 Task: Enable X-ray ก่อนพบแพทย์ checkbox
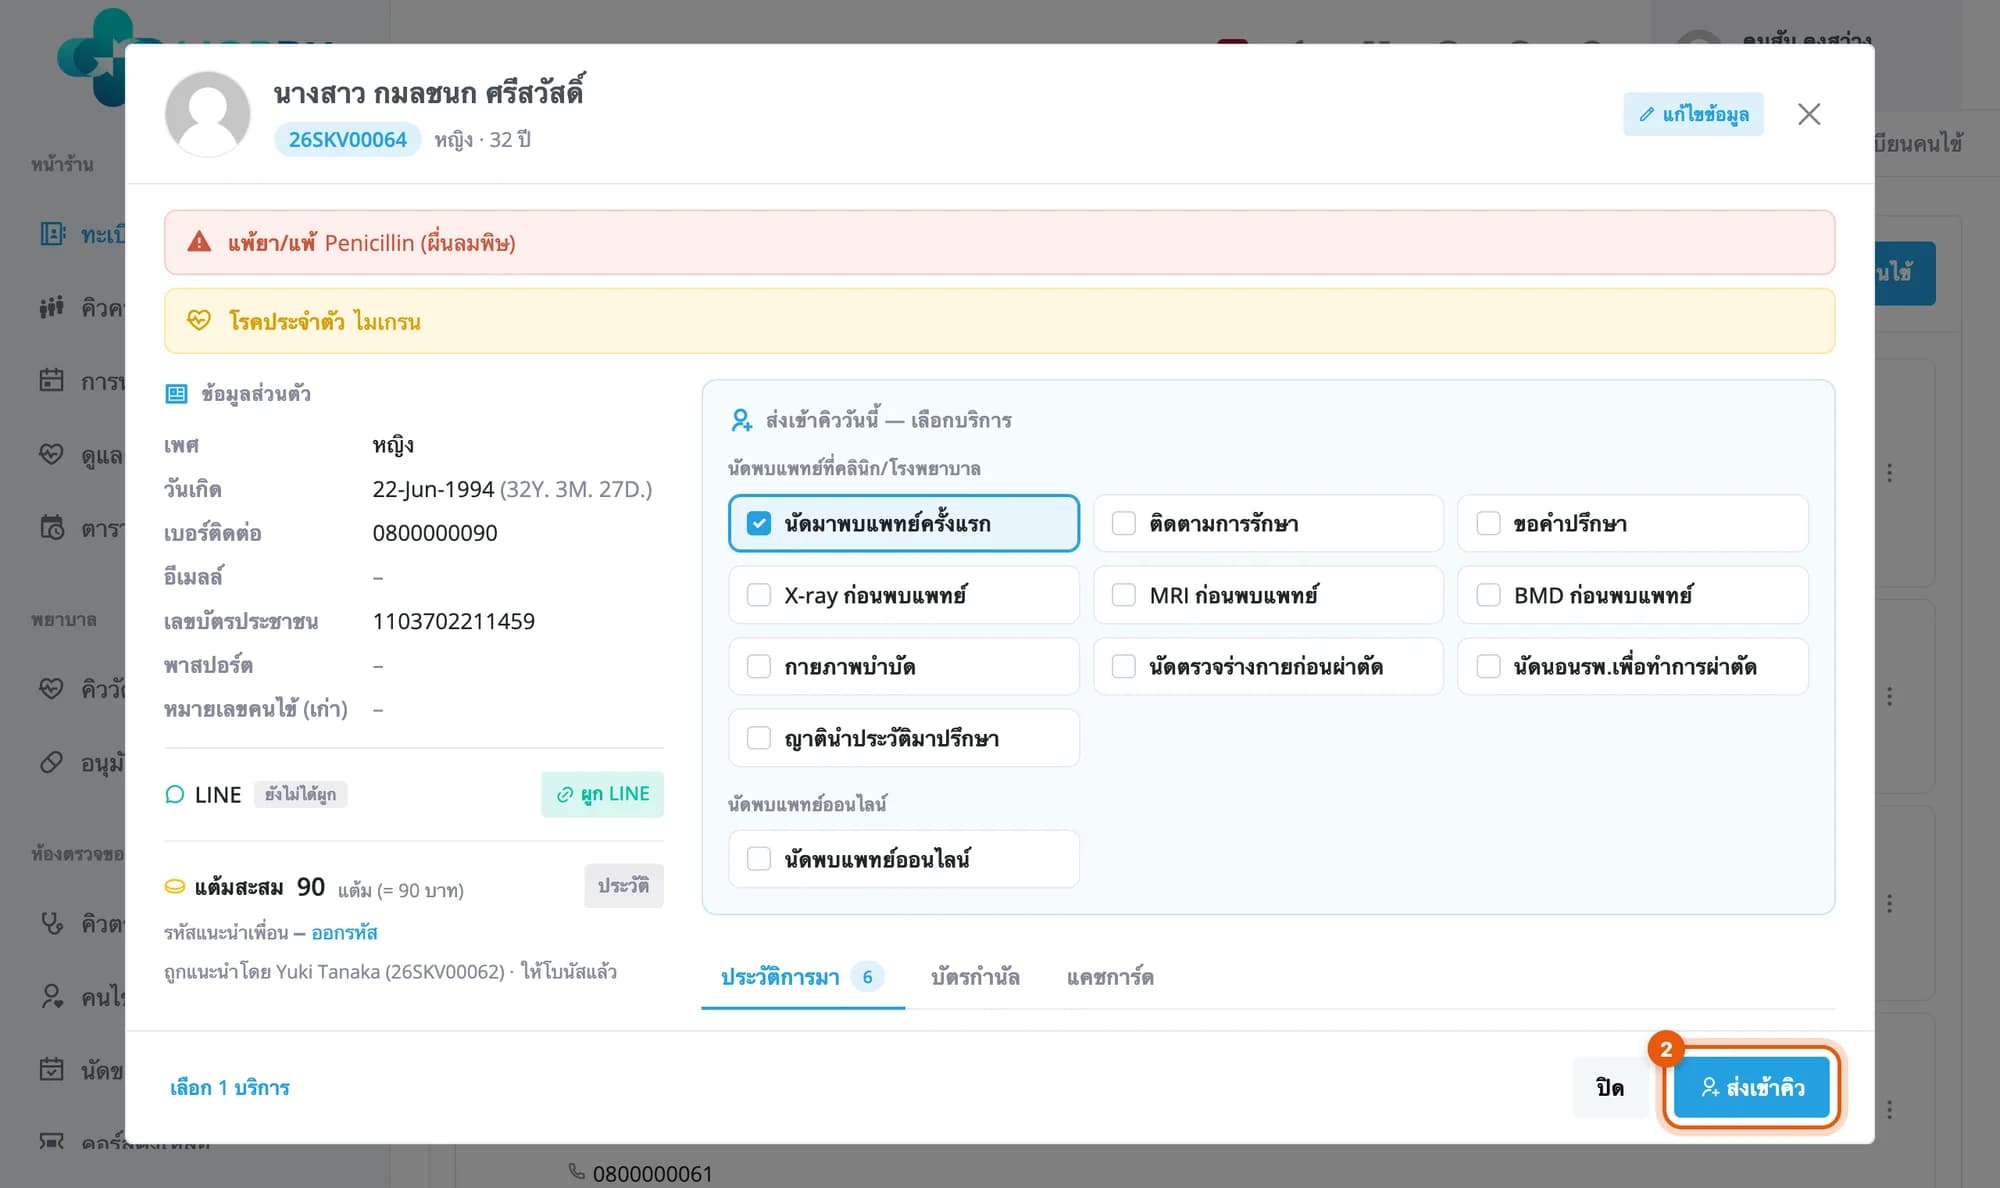click(759, 595)
